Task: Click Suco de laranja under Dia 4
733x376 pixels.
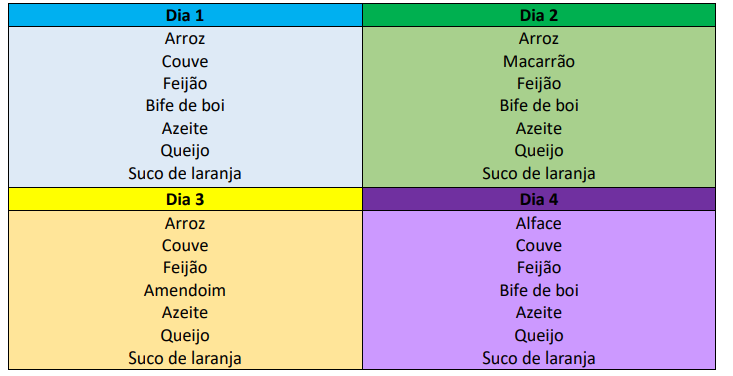Action: point(539,359)
